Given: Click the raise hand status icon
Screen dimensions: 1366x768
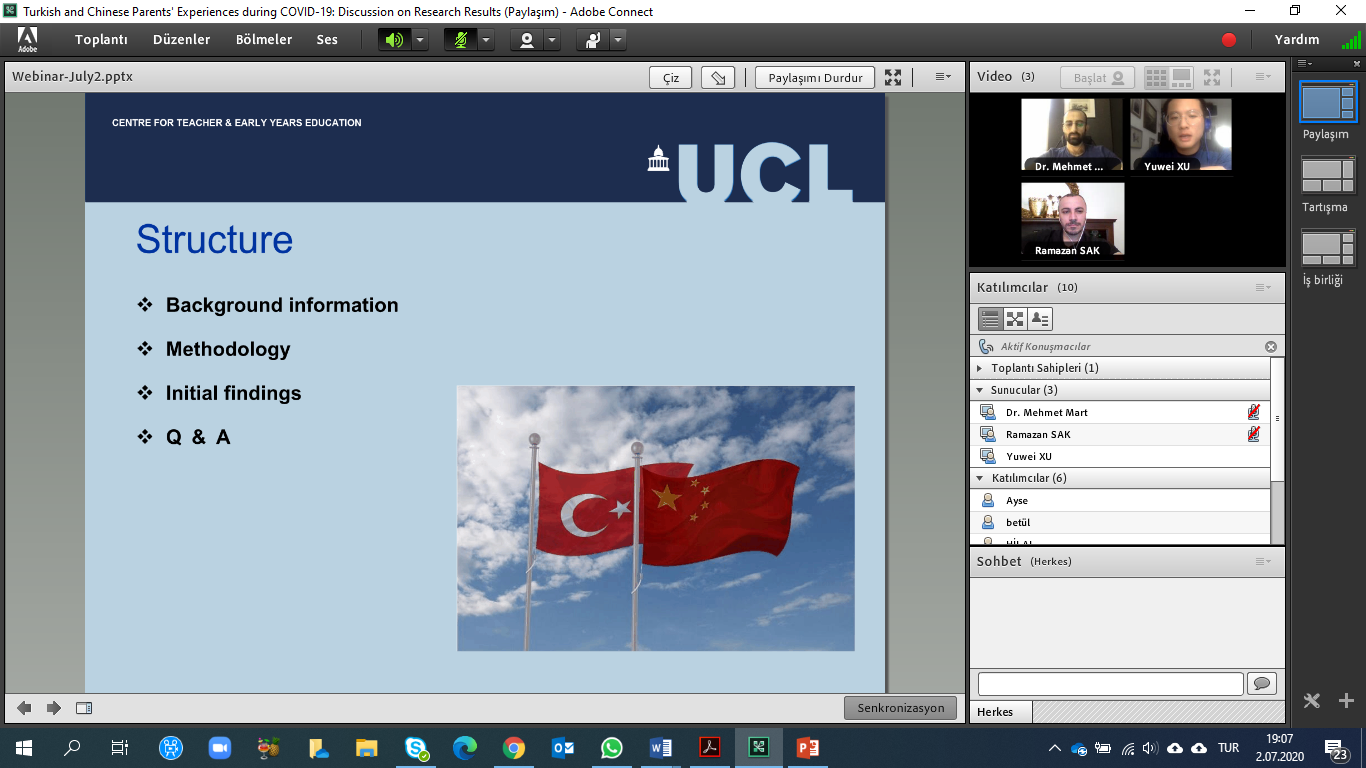Looking at the screenshot, I should coord(593,40).
